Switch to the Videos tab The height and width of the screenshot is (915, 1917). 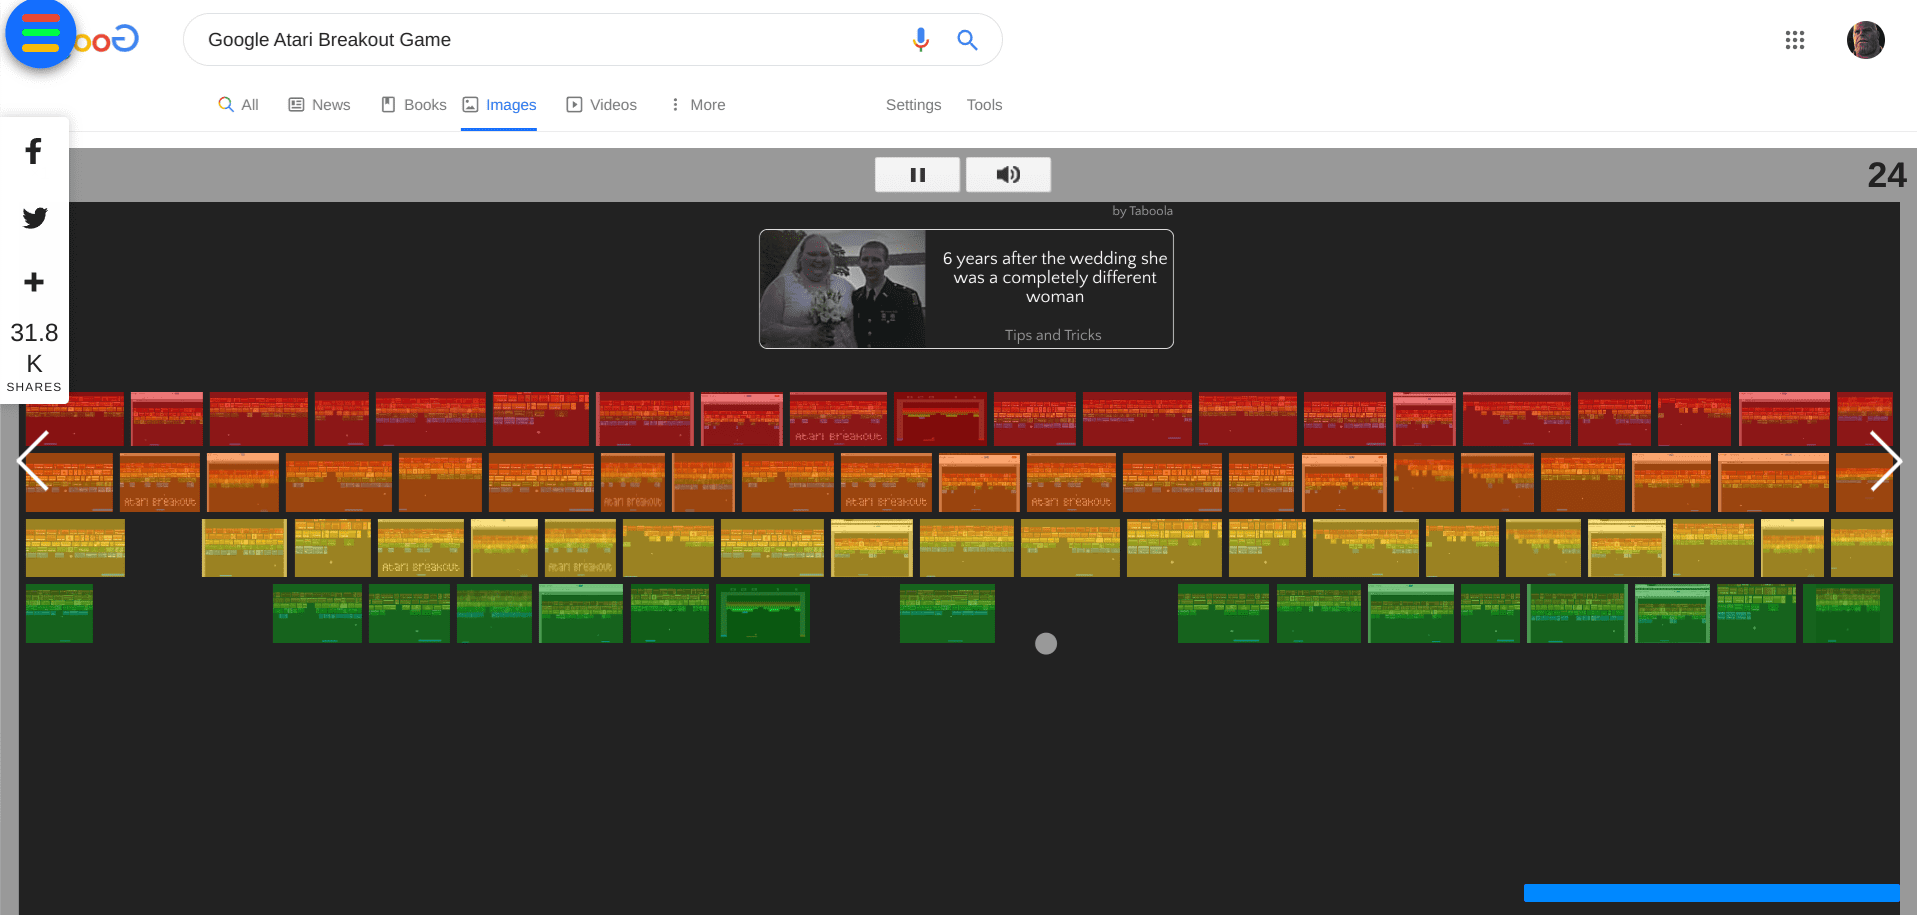coord(601,105)
